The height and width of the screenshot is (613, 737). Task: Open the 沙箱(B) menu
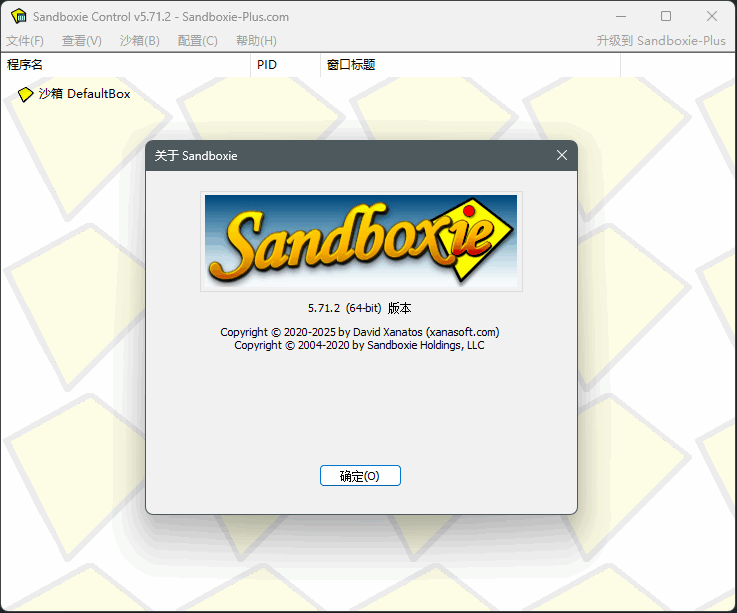coord(139,41)
